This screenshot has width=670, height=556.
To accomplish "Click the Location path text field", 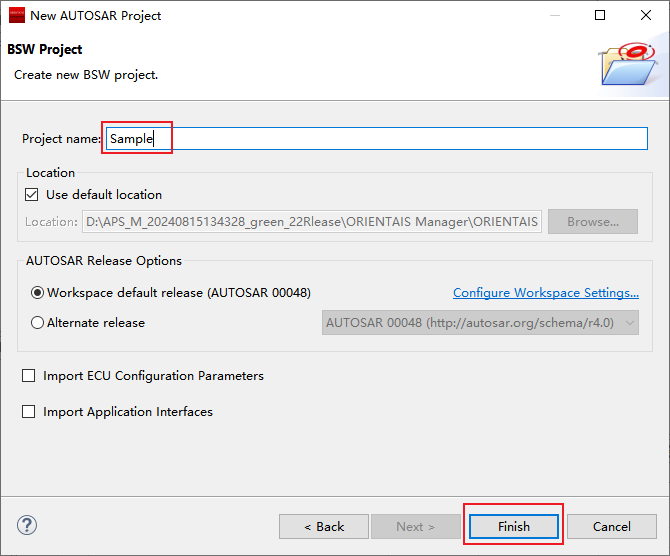I will tap(311, 222).
